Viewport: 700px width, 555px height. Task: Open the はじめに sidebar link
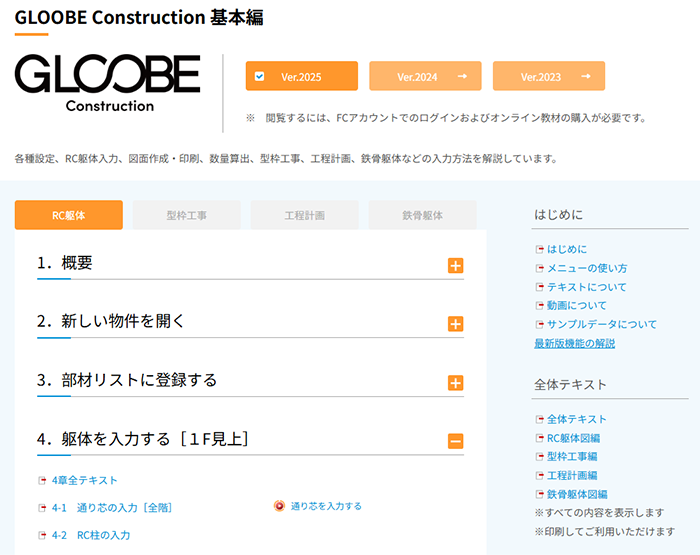pos(567,249)
